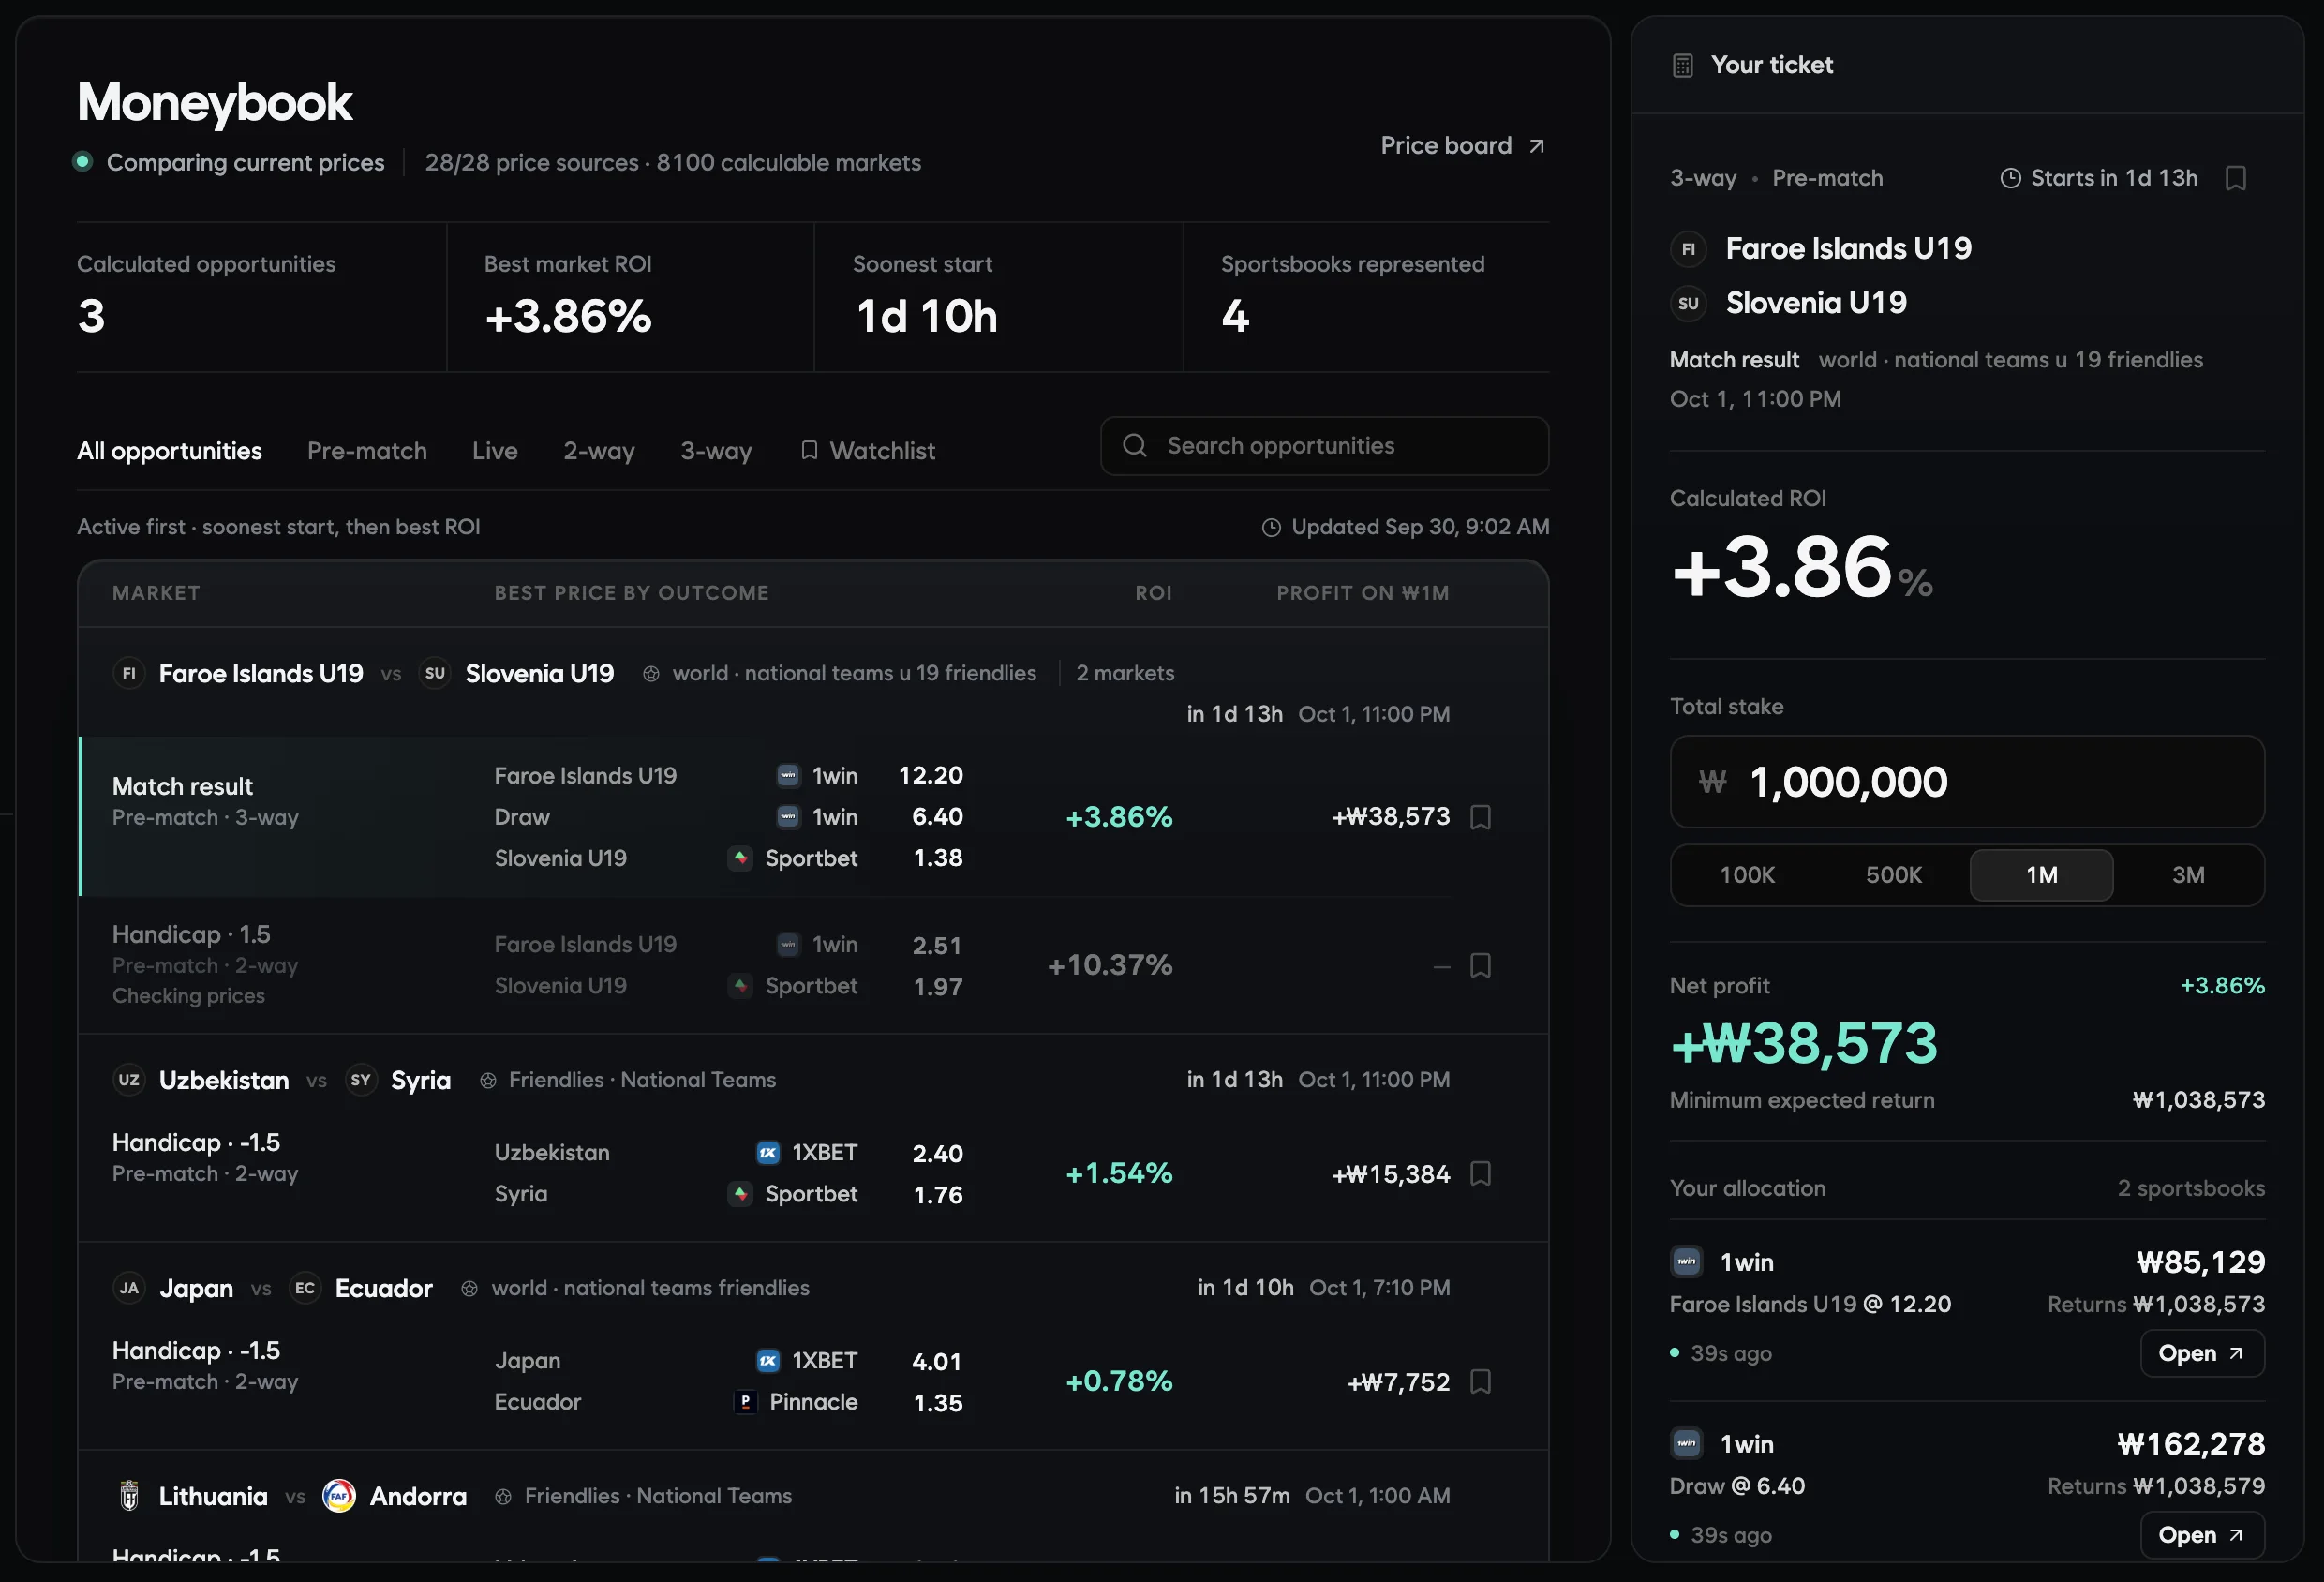Click the +0.78% ROI value
The image size is (2324, 1582).
(x=1119, y=1381)
